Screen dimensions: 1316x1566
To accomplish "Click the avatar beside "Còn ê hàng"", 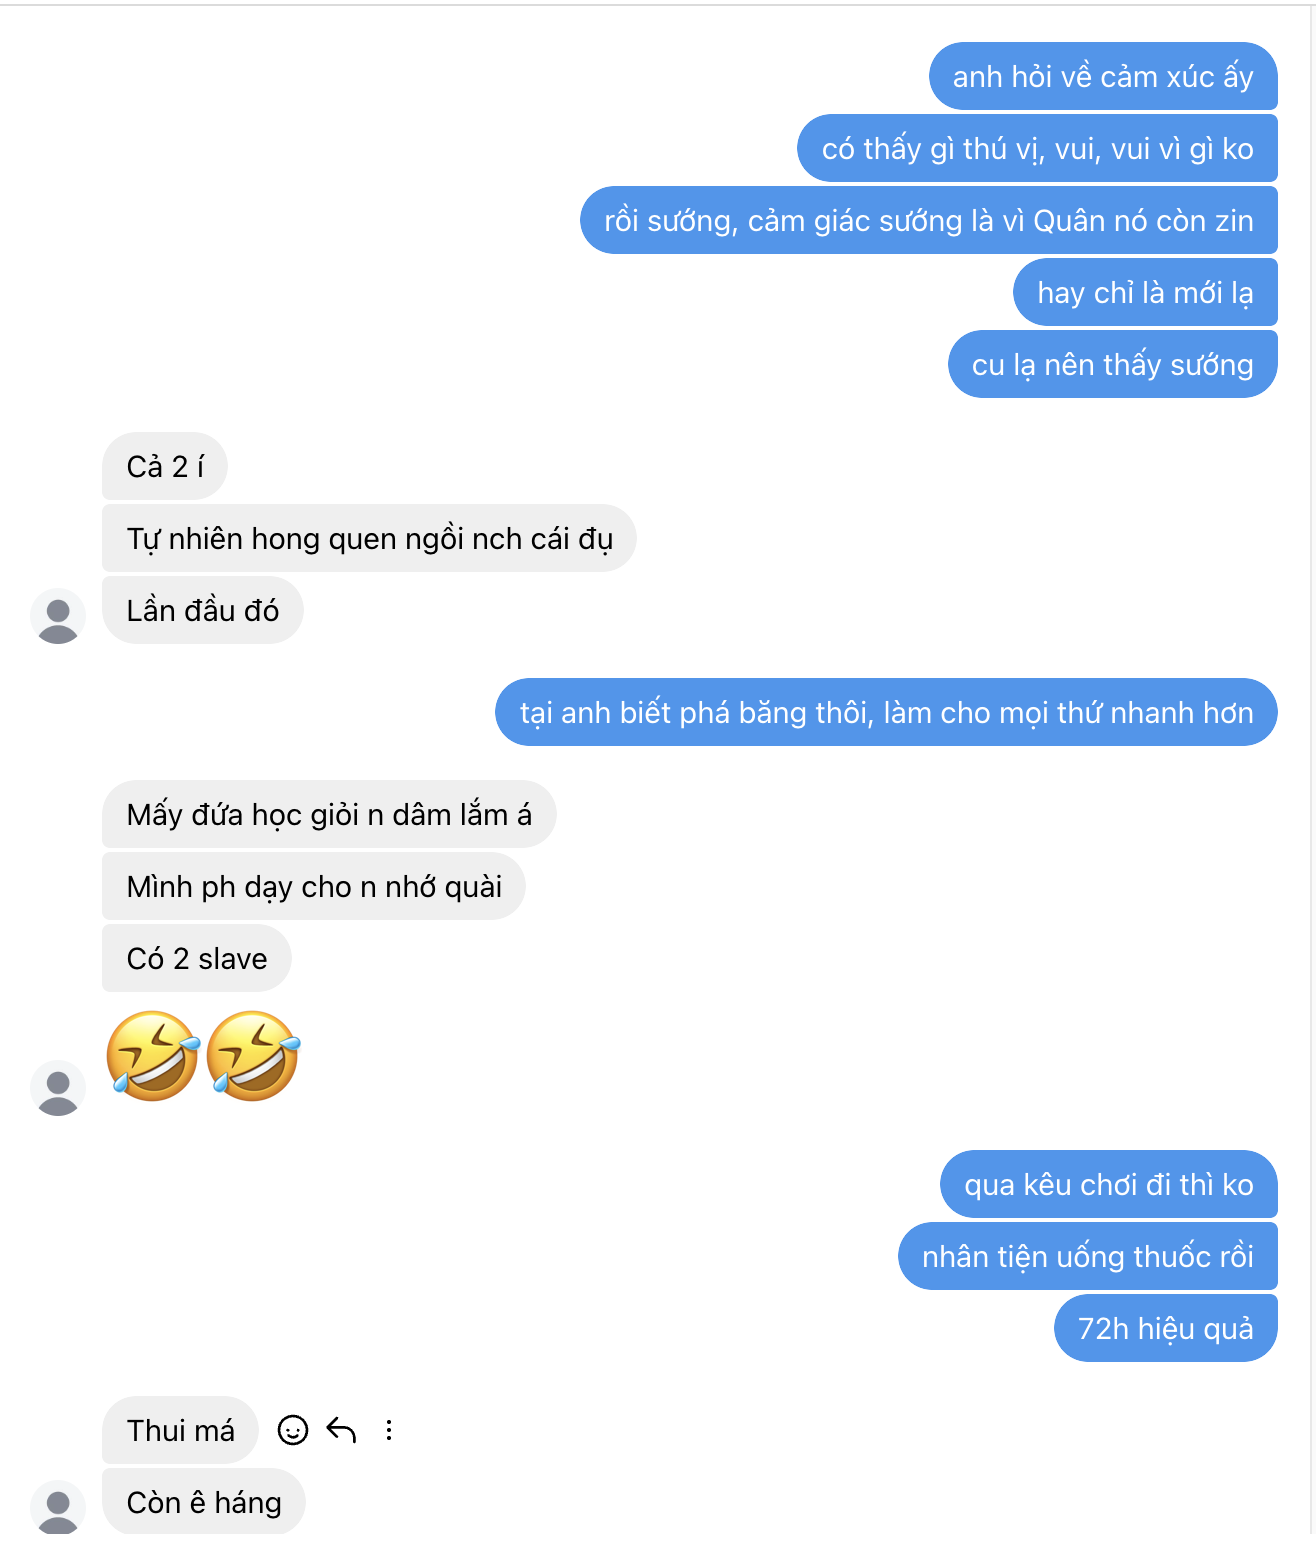I will (58, 1506).
